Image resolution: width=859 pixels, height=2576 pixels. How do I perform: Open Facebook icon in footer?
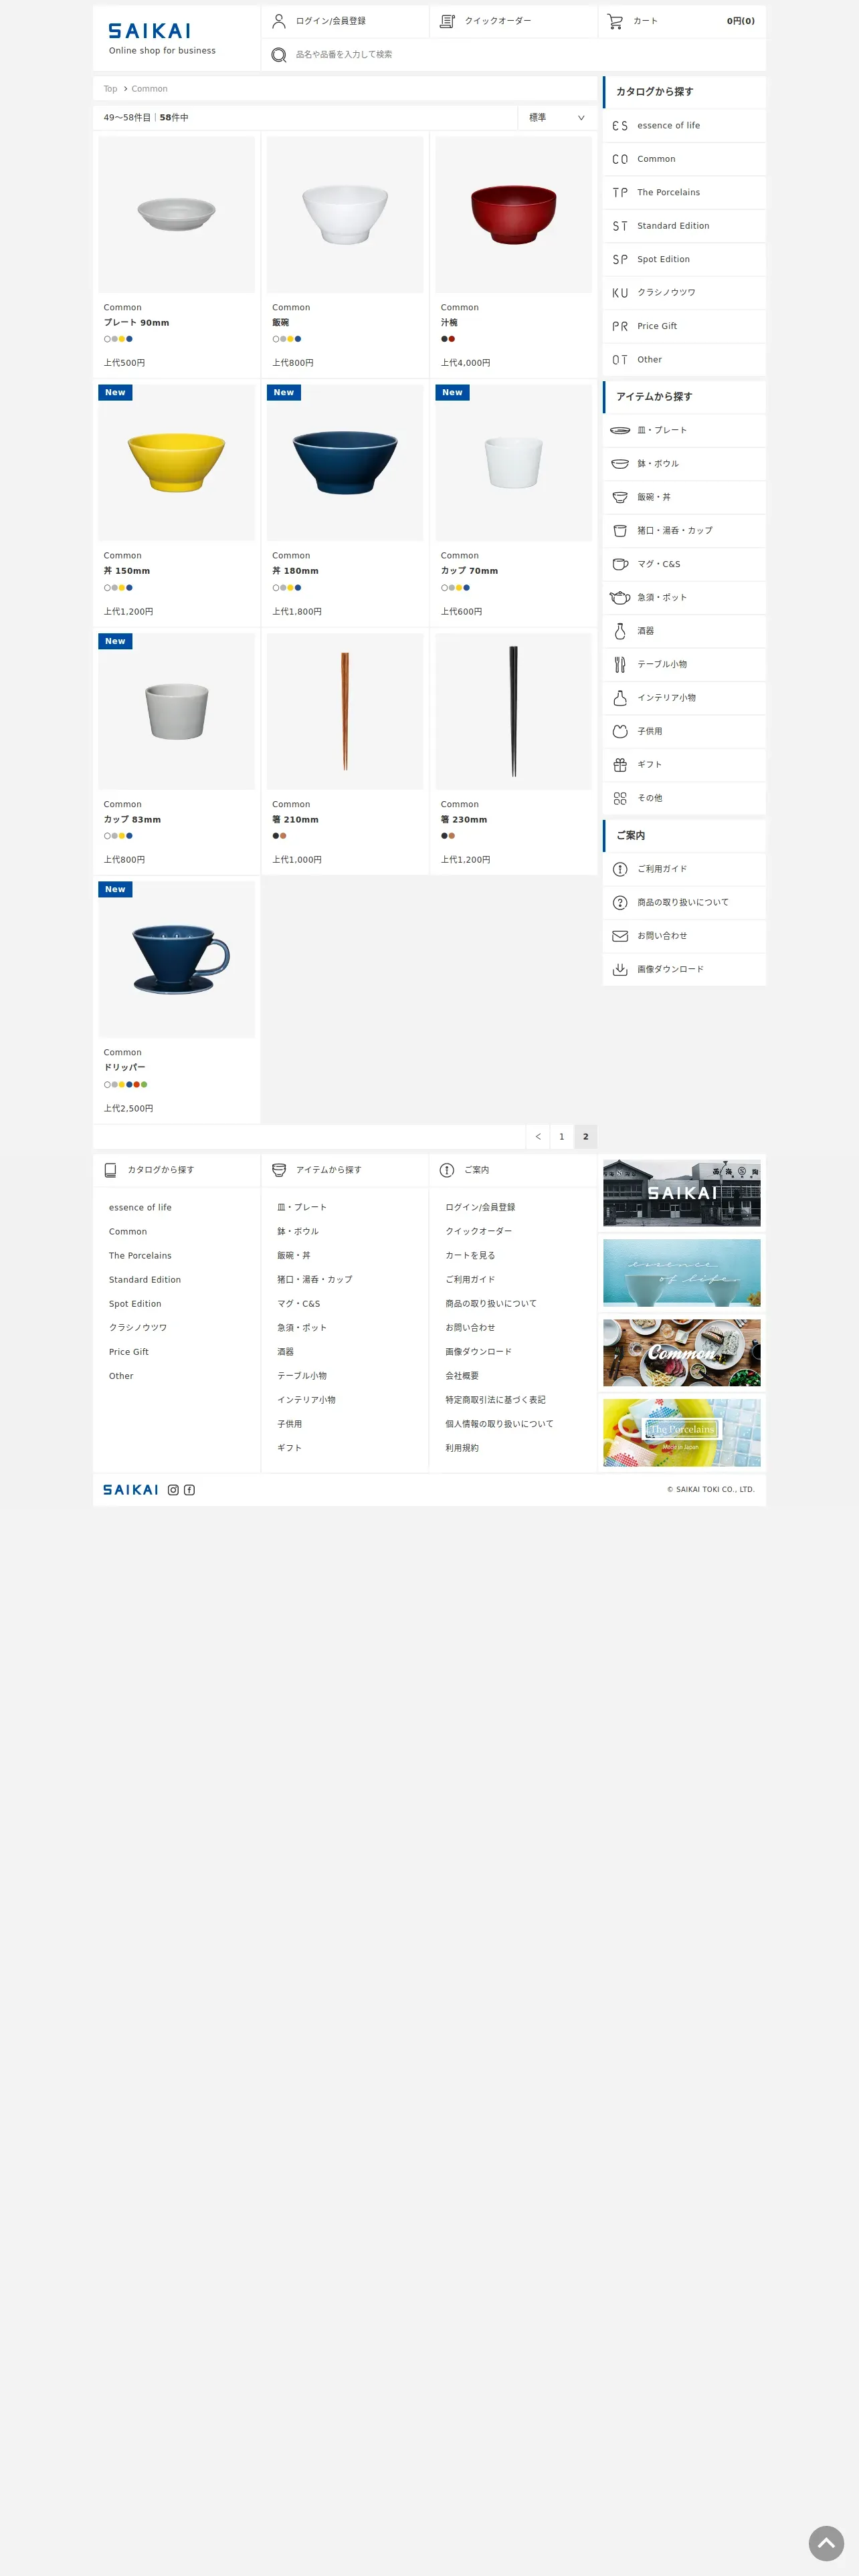tap(189, 1490)
